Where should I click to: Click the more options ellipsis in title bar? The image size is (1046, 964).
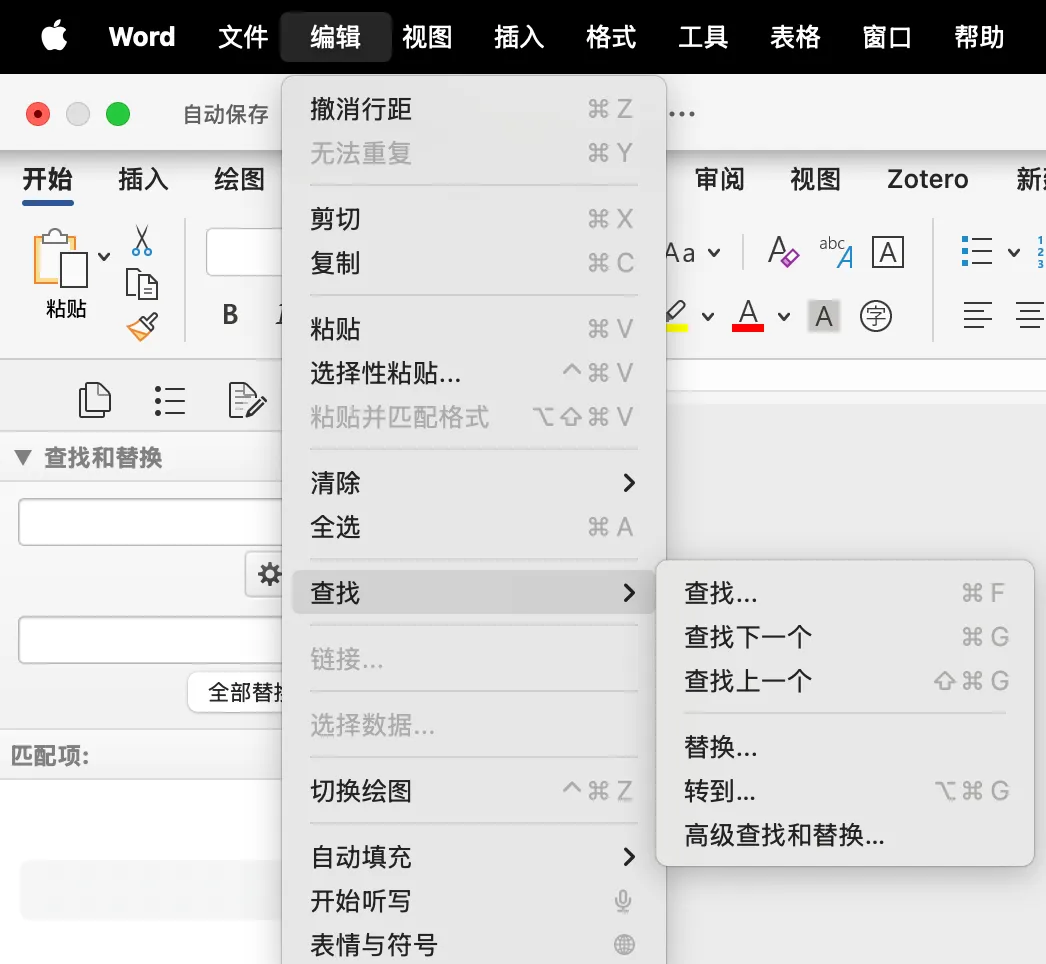[682, 114]
